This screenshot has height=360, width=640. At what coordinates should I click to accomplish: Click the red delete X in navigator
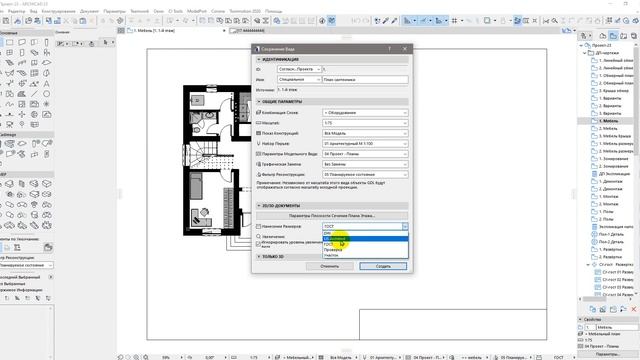click(x=633, y=309)
